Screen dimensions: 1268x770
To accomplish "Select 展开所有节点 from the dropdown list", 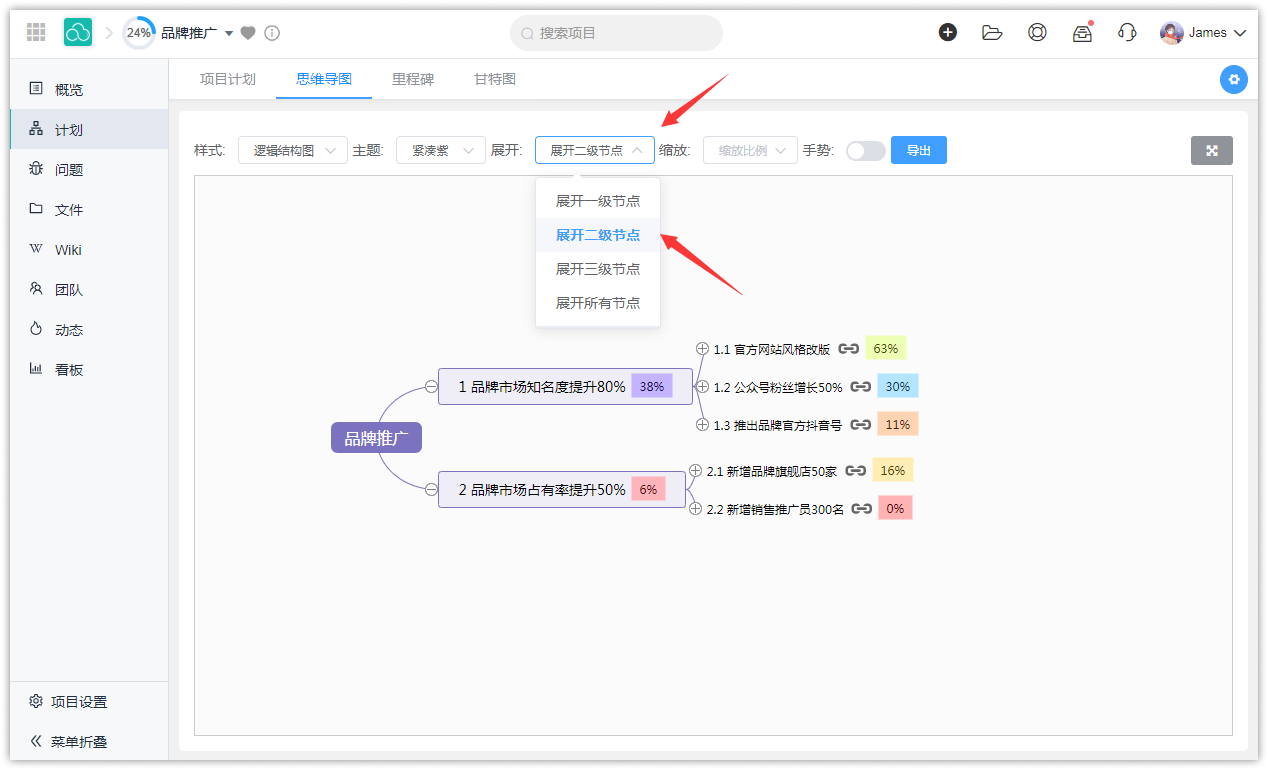I will click(598, 303).
